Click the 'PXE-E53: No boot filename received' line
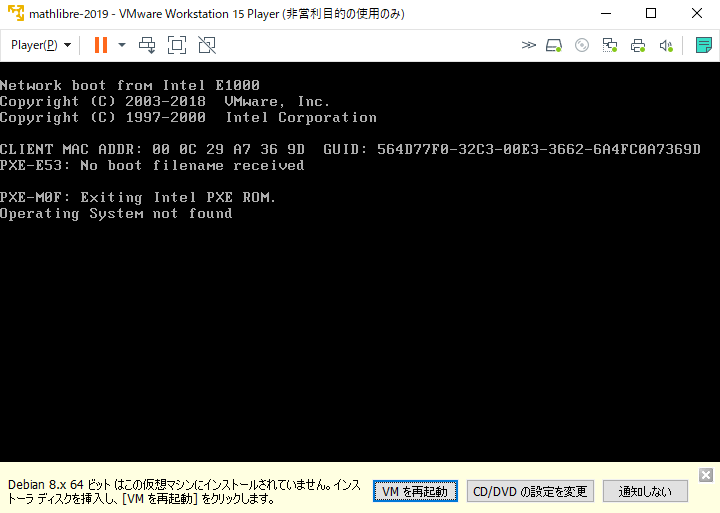Image resolution: width=720 pixels, height=513 pixels. [152, 165]
